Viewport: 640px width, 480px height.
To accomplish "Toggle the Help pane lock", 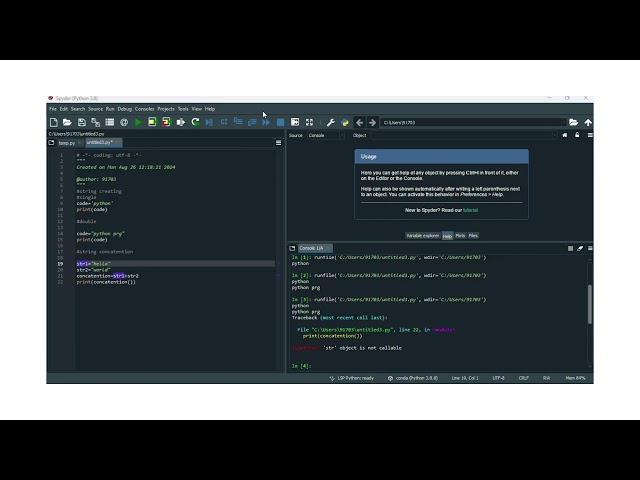I will click(577, 135).
